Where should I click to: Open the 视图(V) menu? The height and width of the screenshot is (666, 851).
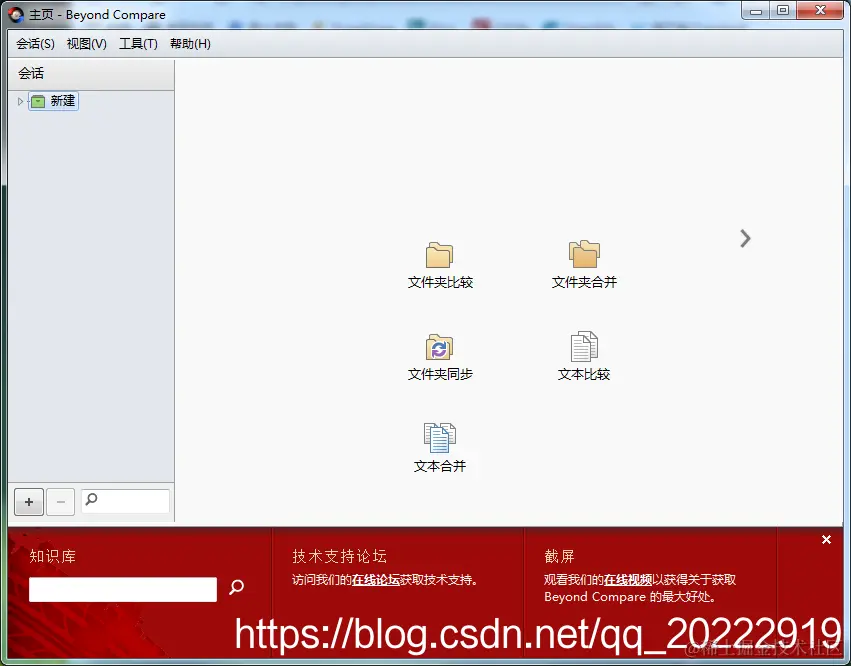coord(87,44)
